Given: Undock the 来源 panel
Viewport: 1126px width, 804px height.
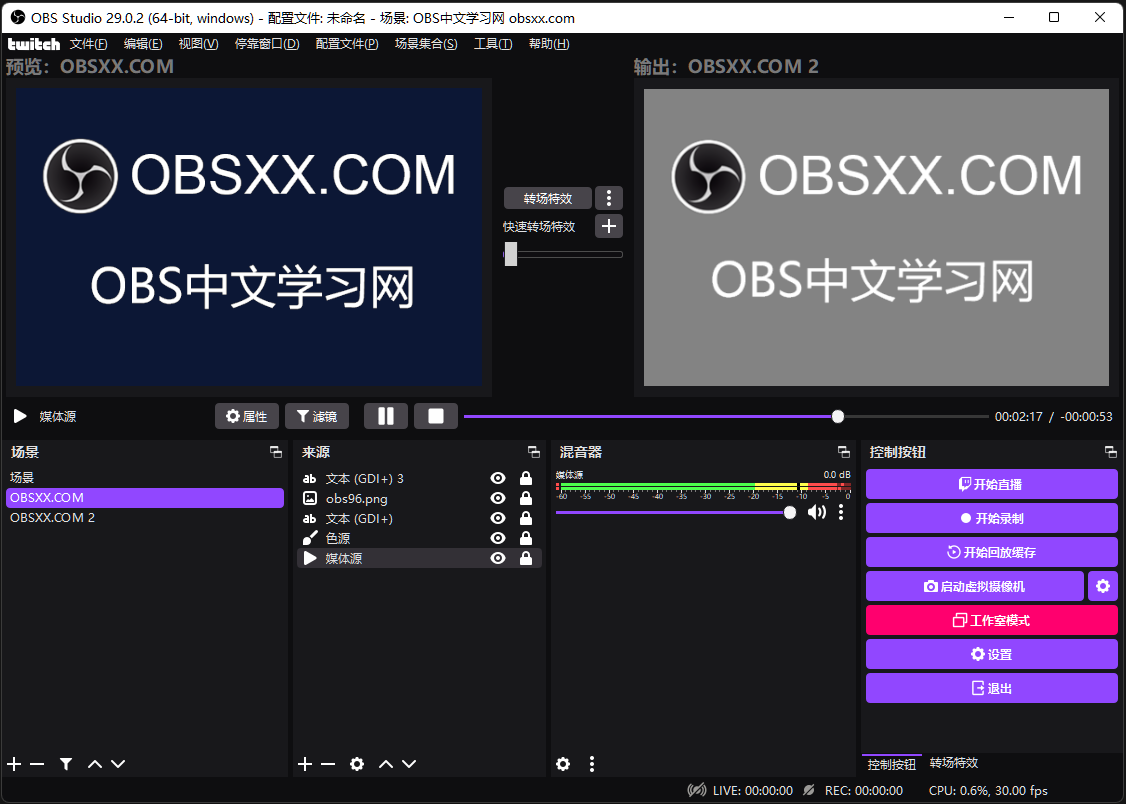Looking at the screenshot, I should (534, 452).
